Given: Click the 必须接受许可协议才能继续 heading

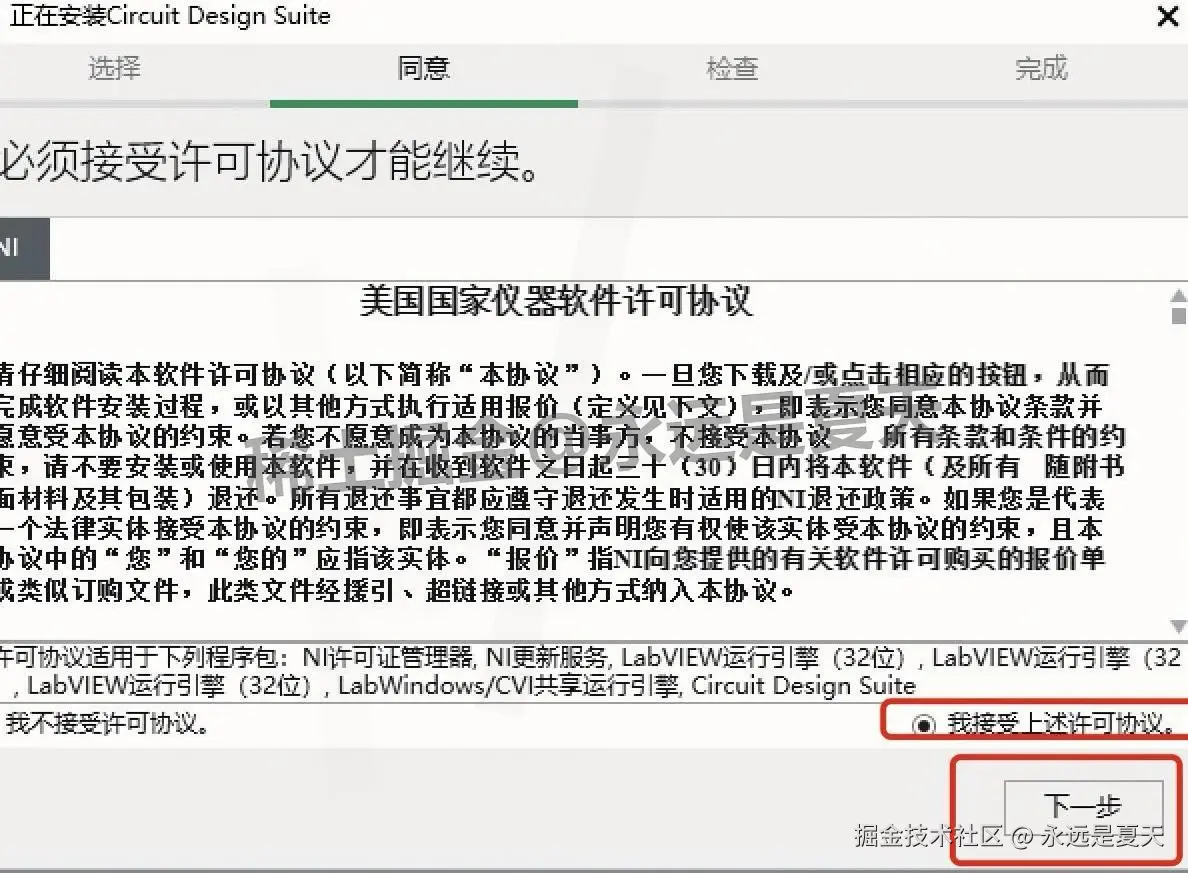Looking at the screenshot, I should pos(270,161).
